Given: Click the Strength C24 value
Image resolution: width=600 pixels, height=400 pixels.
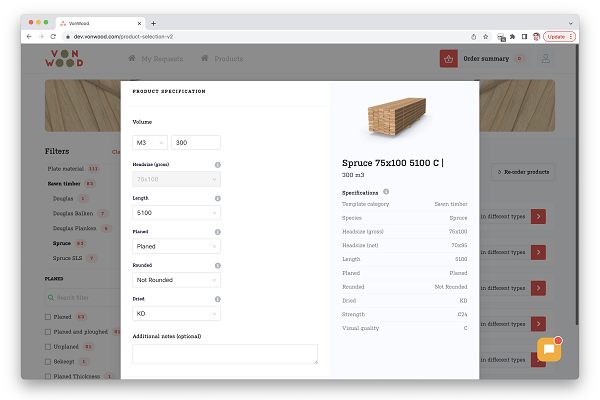Looking at the screenshot, I should 462,314.
